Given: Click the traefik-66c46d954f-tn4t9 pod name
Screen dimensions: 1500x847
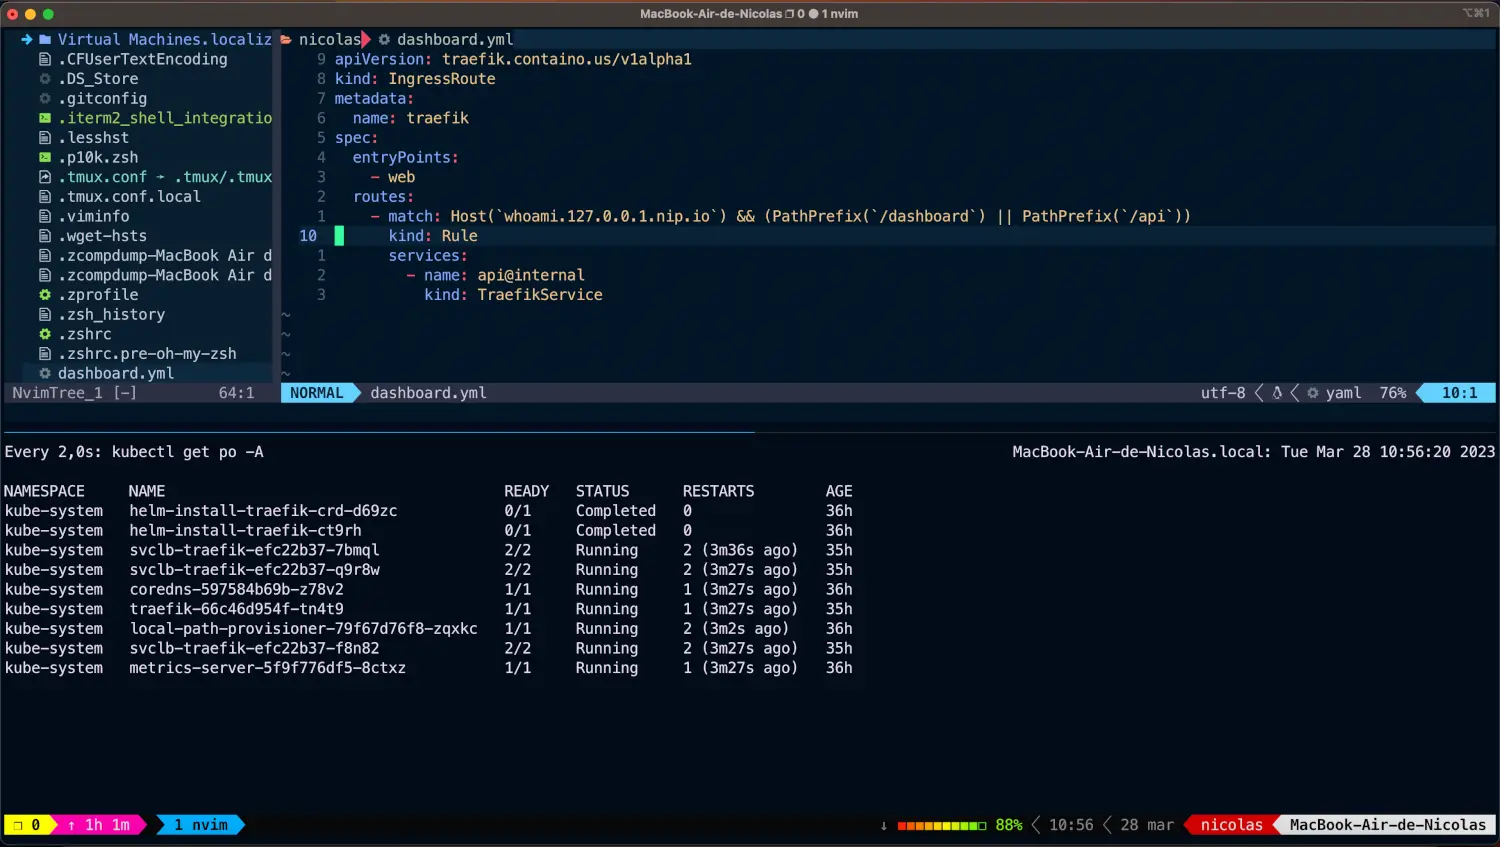Looking at the screenshot, I should coord(236,609).
